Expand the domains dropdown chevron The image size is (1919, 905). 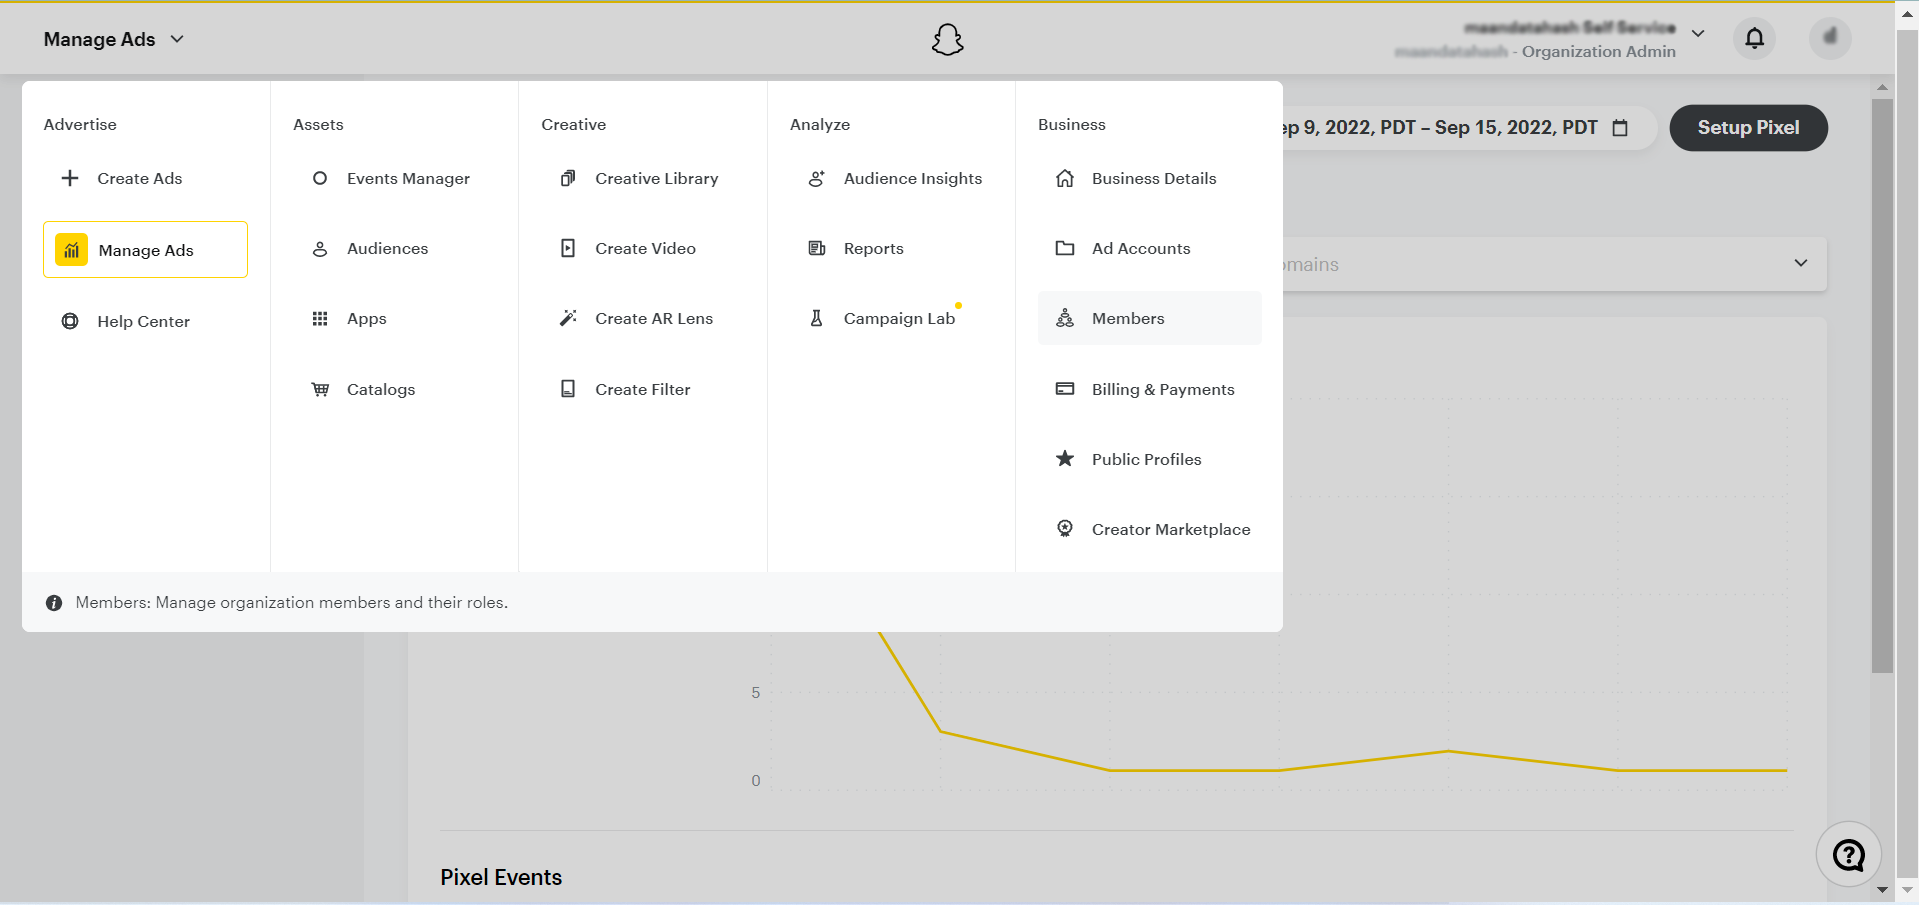pos(1801,263)
